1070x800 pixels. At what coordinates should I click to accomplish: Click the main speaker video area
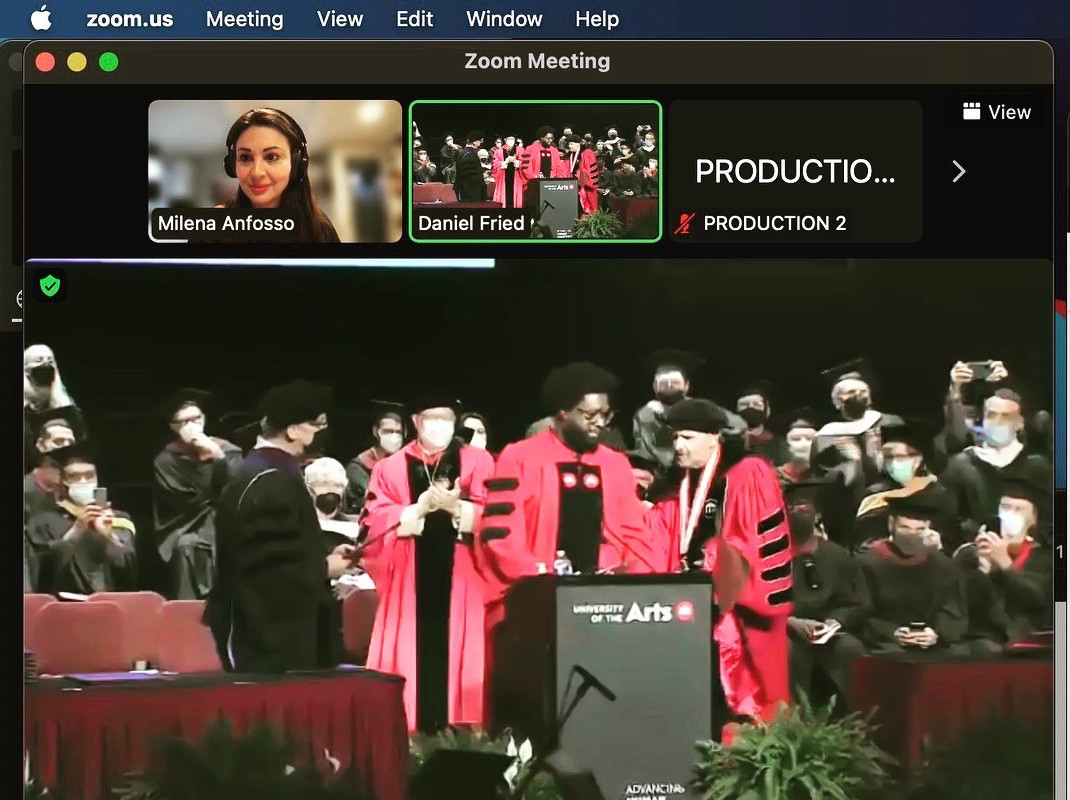[538, 530]
